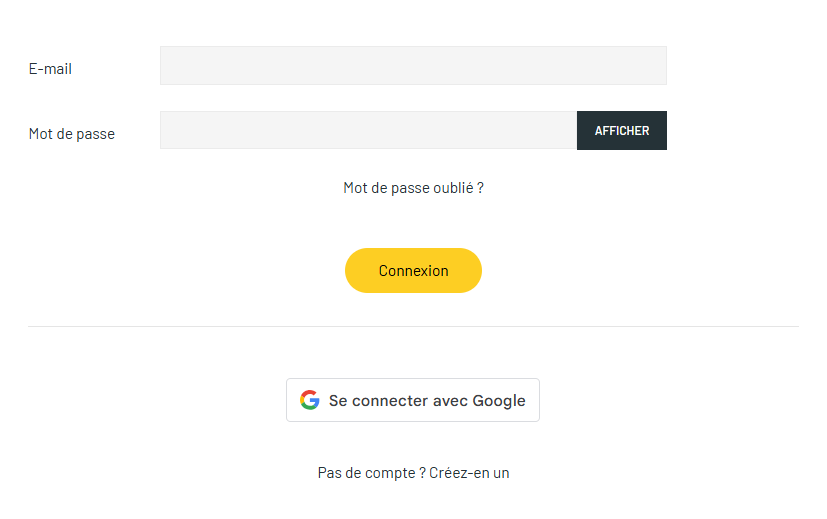Follow the "Créez-en un" signup link
The image size is (827, 519).
[x=469, y=473]
